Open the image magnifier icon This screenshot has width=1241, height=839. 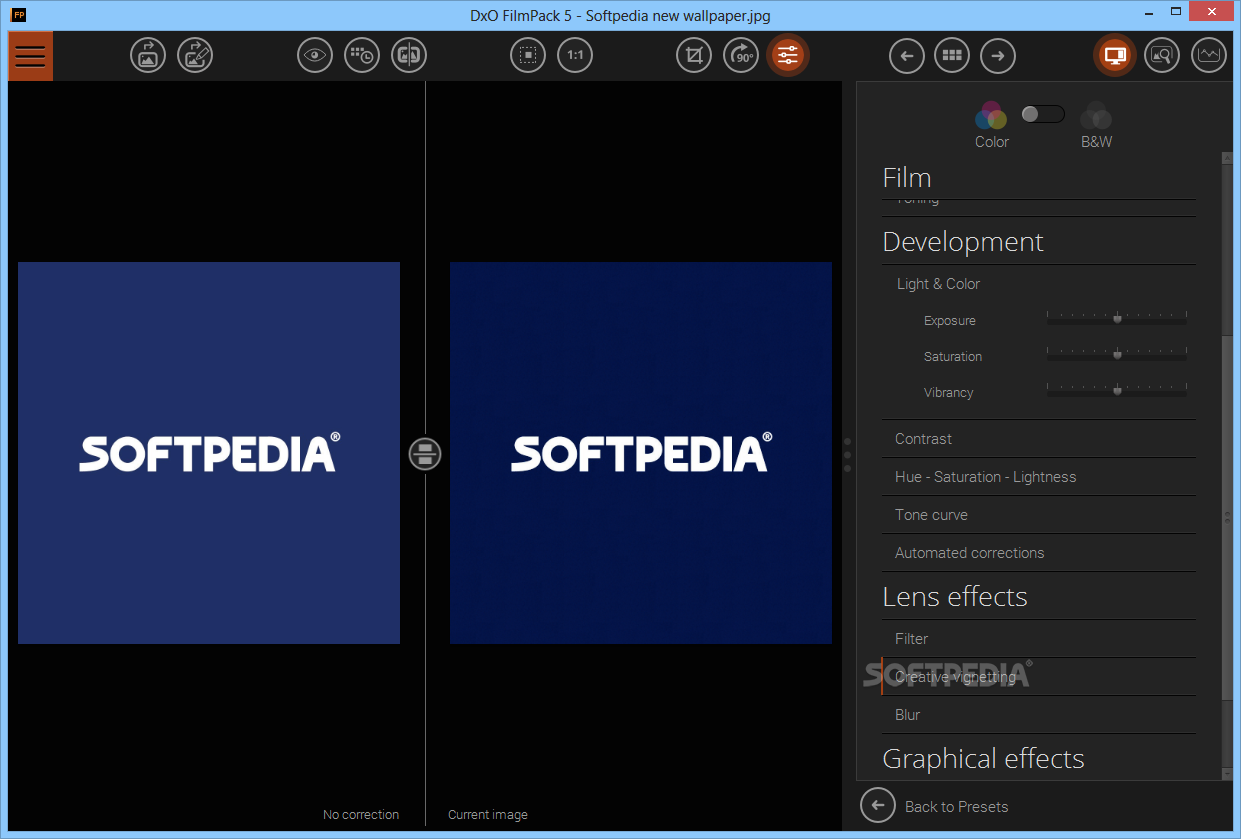1162,55
